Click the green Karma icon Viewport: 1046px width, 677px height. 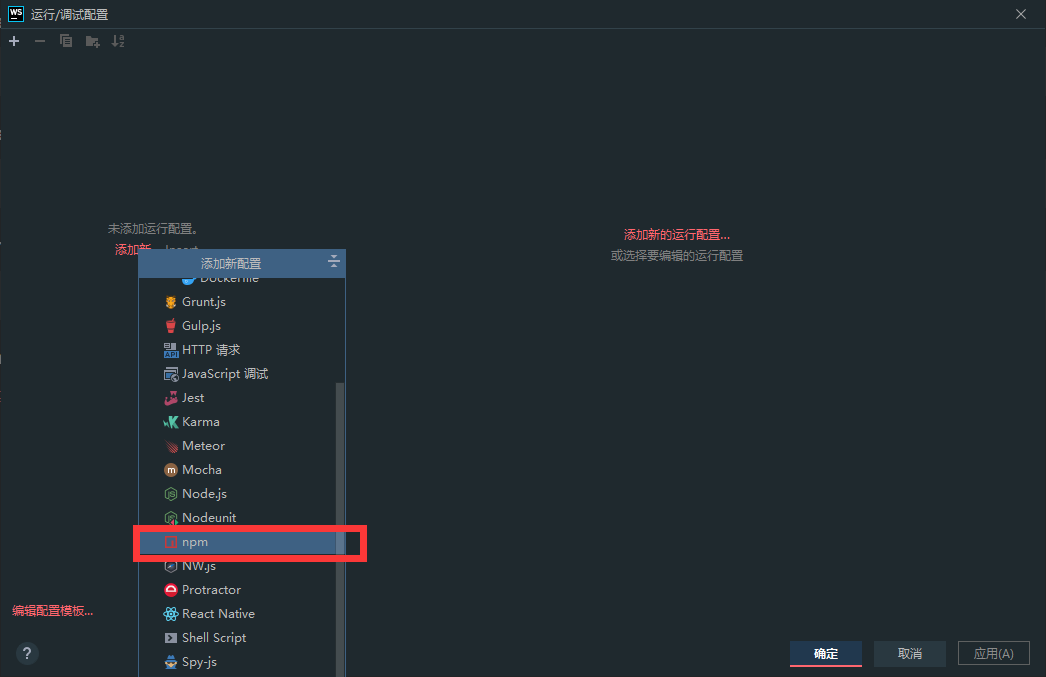click(x=171, y=422)
